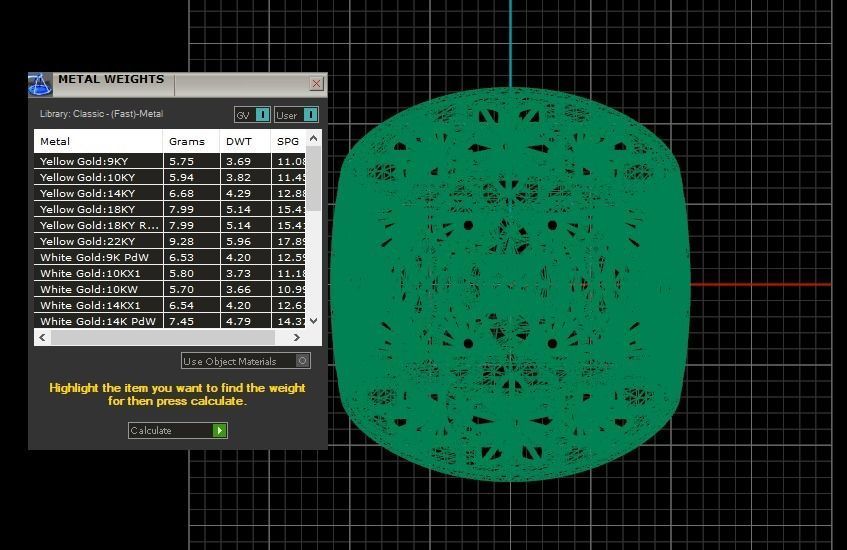Viewport: 847px width, 550px height.
Task: Click the Metal Weights scale icon
Action: tap(40, 85)
